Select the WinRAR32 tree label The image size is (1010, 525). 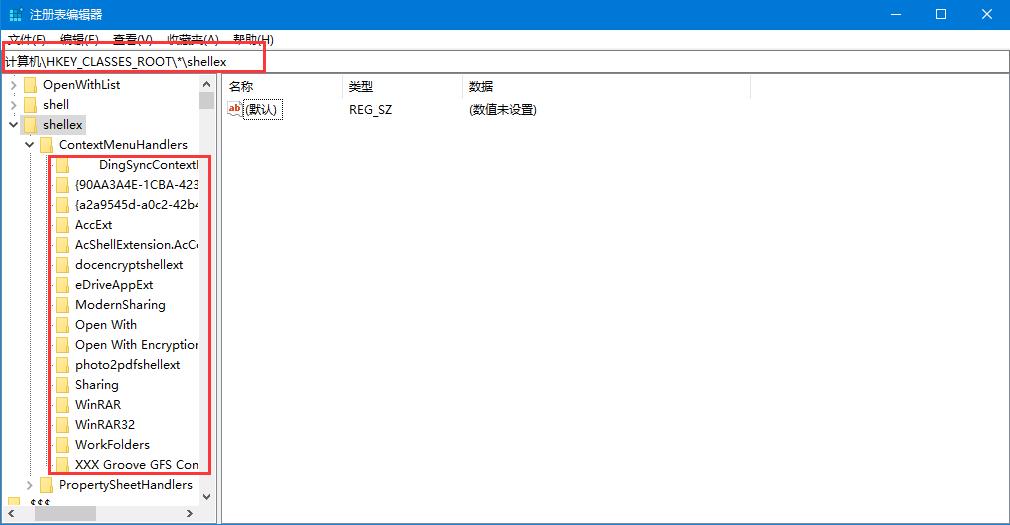pyautogui.click(x=105, y=425)
